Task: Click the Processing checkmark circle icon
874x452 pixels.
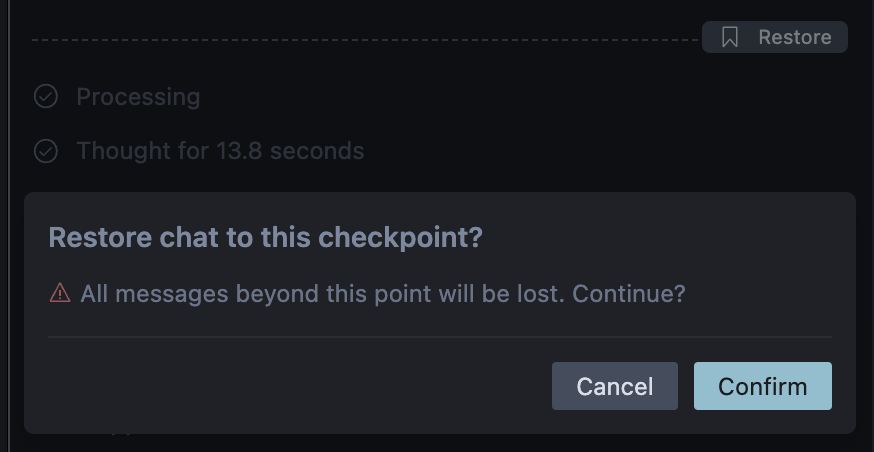Action: pyautogui.click(x=46, y=97)
